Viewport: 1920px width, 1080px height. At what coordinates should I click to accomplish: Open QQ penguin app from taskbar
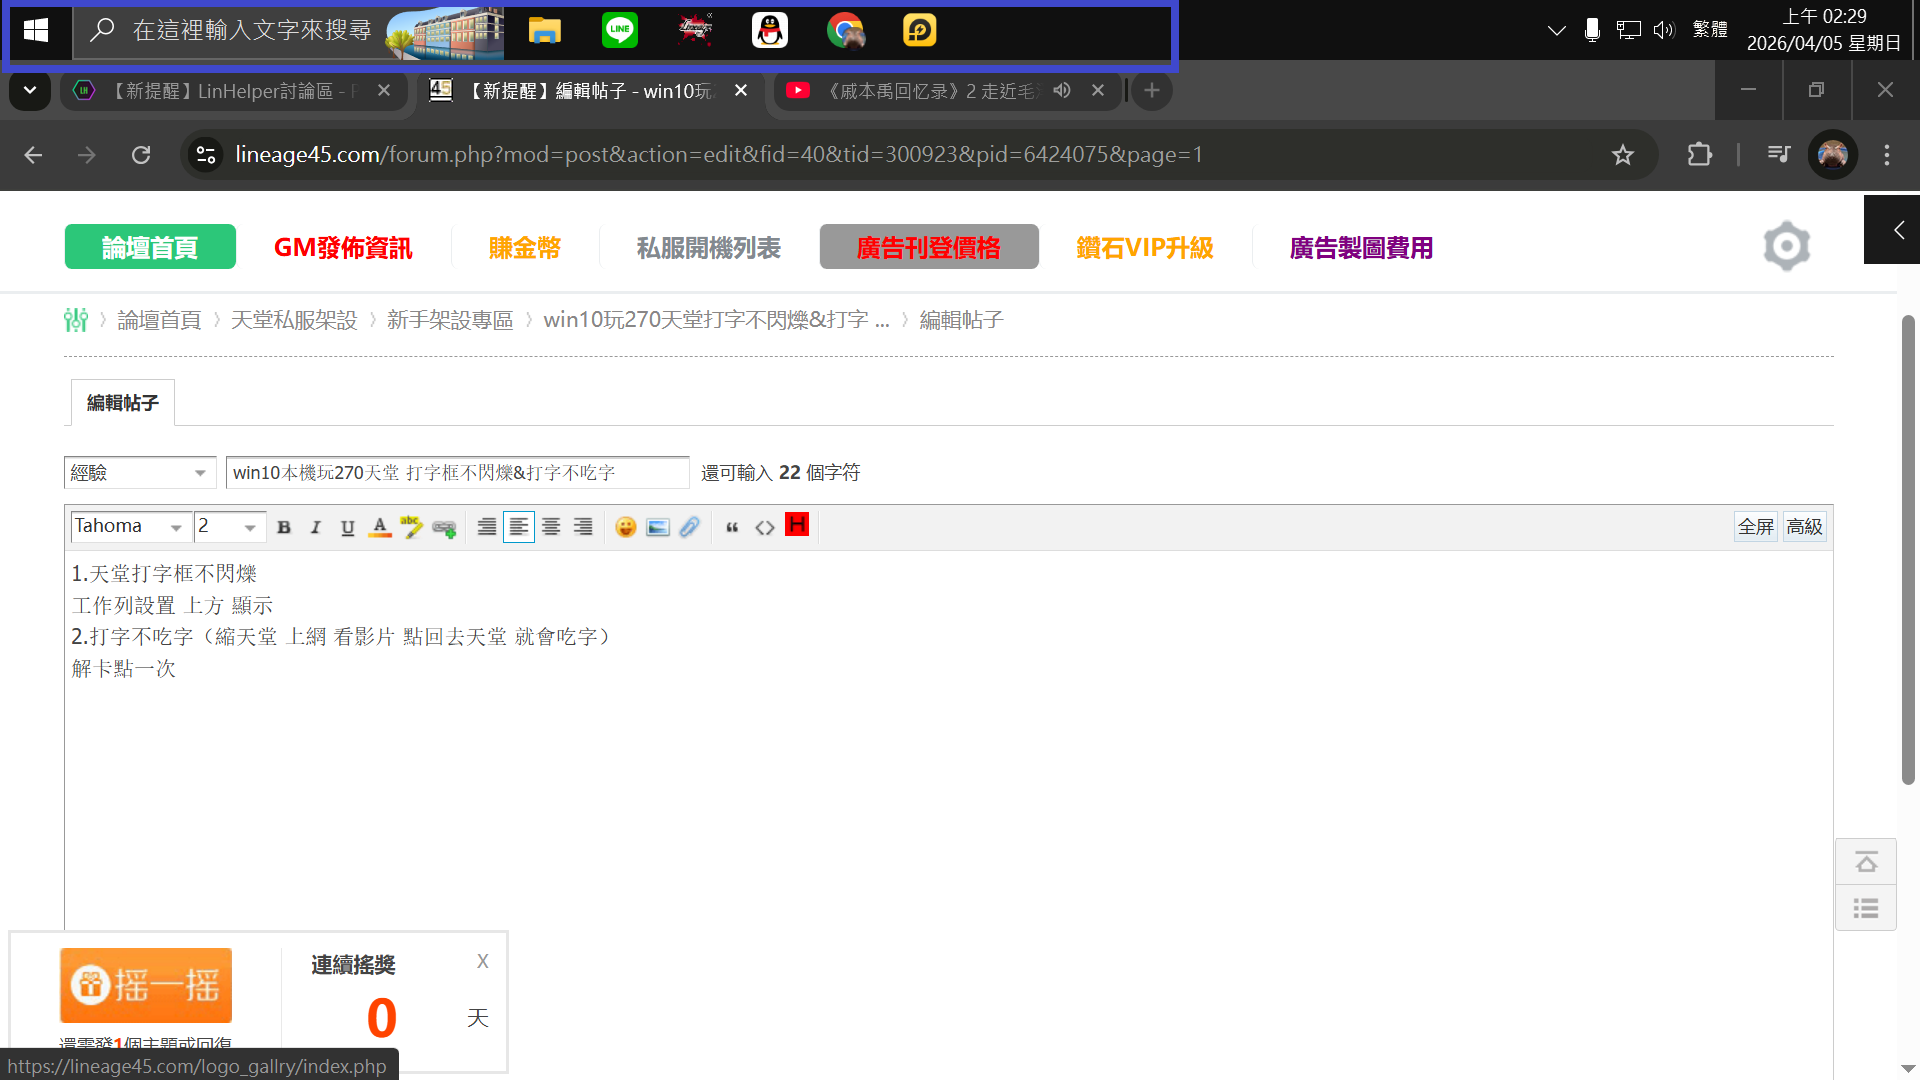[770, 31]
